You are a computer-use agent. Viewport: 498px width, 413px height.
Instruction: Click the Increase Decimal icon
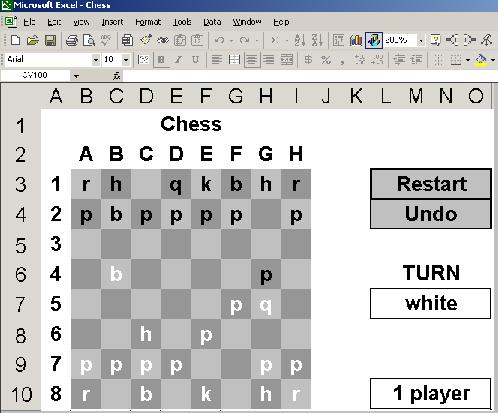pyautogui.click(x=359, y=60)
